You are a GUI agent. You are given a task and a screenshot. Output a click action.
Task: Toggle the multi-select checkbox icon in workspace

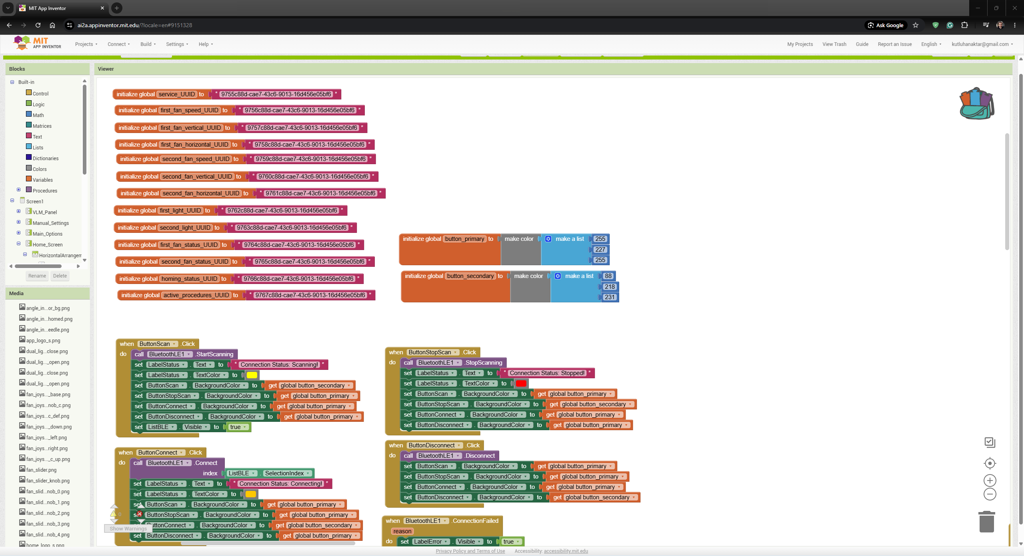(989, 442)
